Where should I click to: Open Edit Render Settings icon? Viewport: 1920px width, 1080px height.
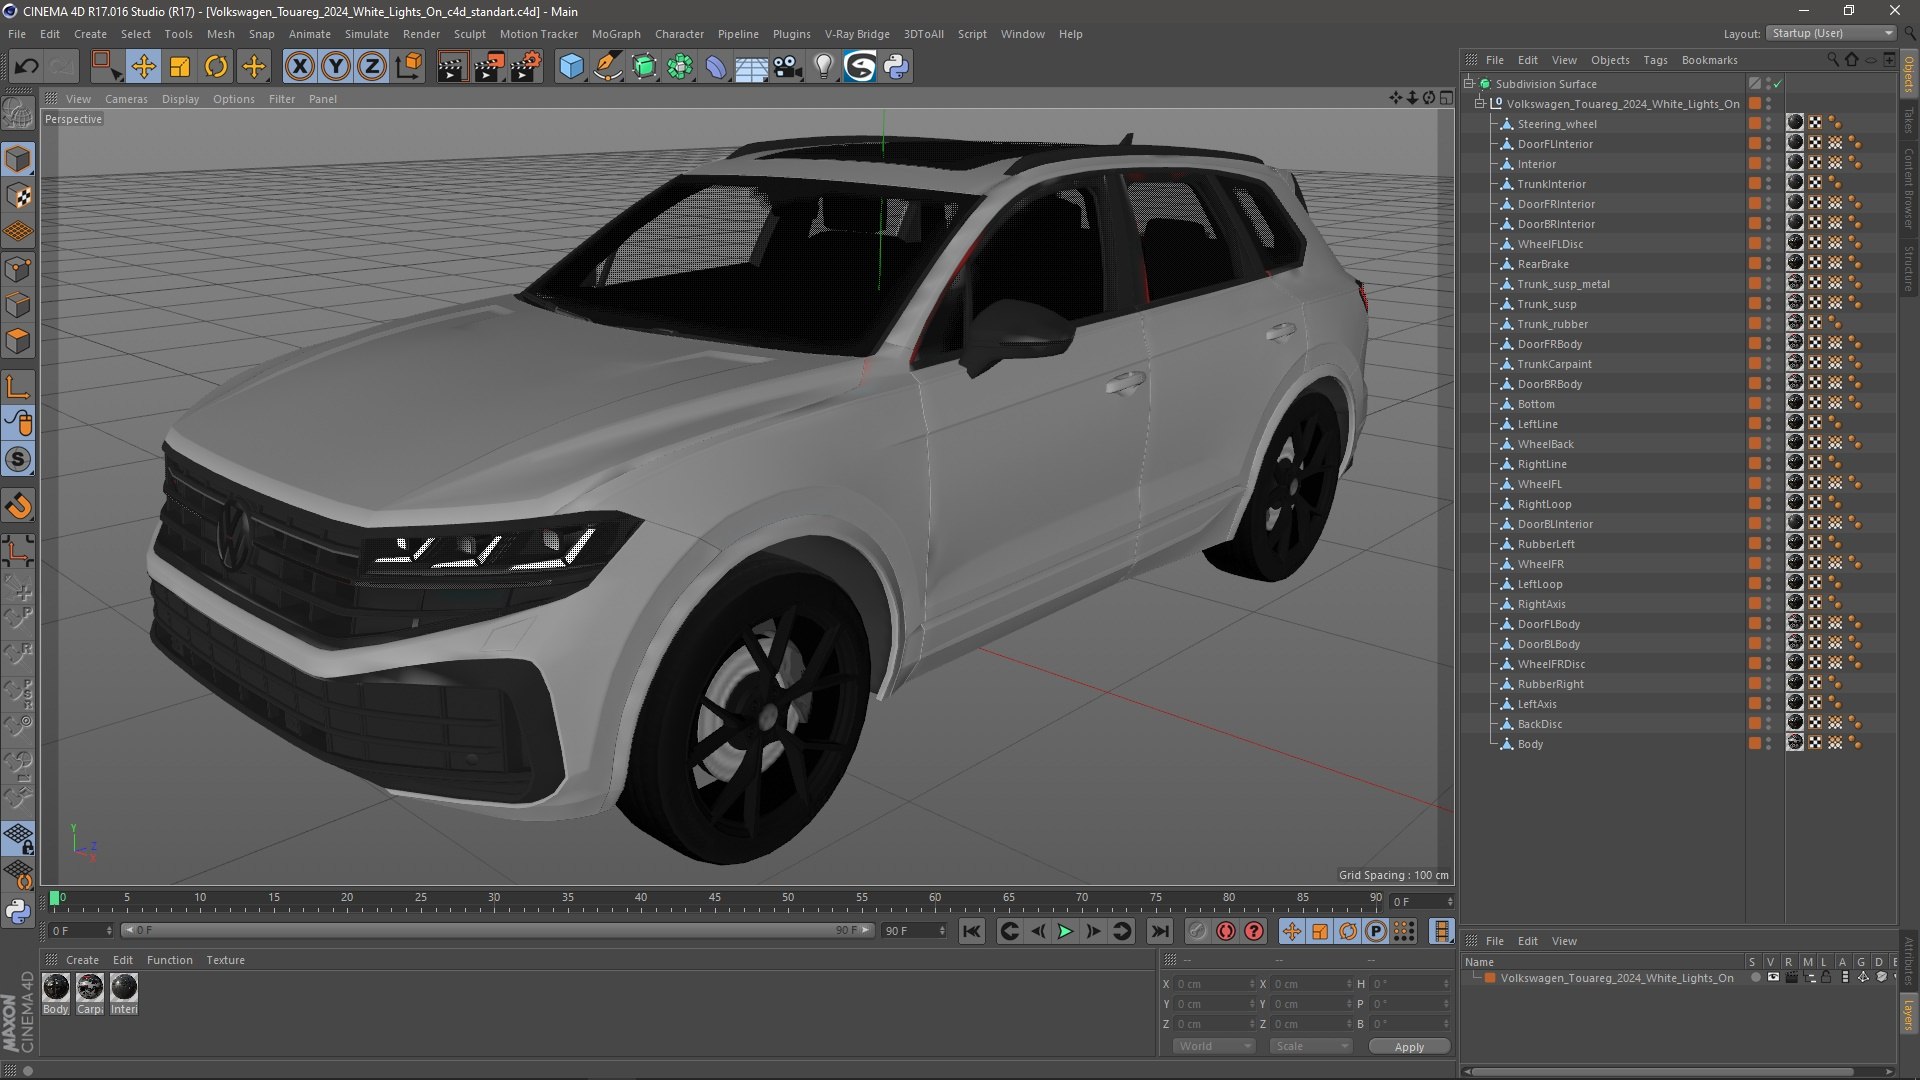[525, 67]
